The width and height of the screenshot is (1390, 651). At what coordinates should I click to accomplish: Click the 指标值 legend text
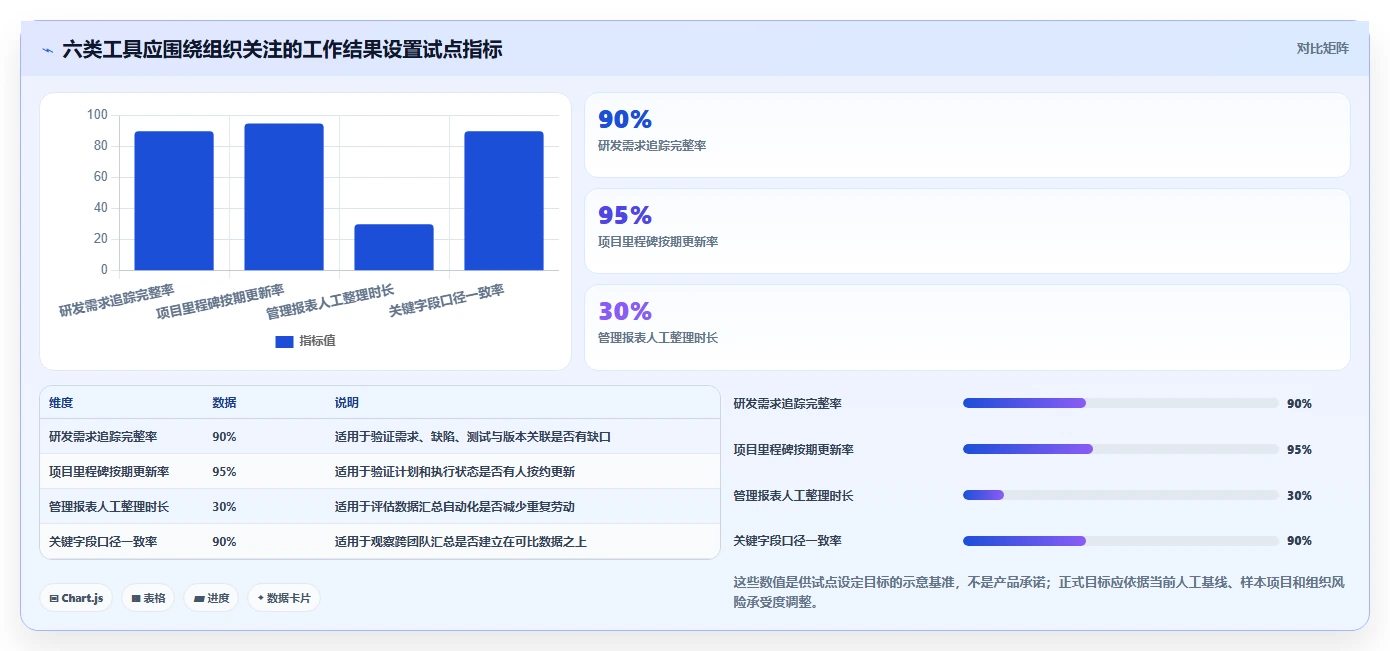[317, 341]
